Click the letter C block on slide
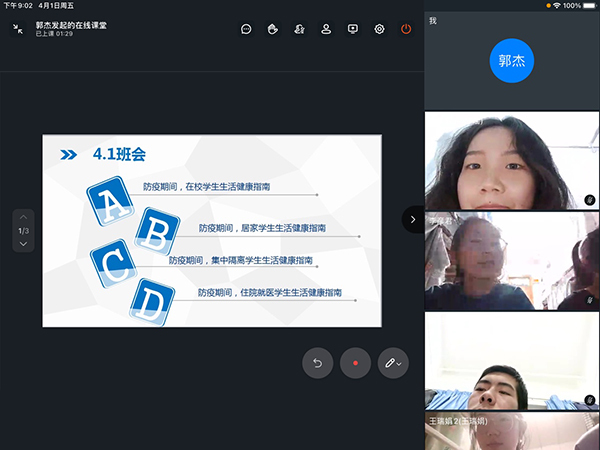 click(x=113, y=263)
